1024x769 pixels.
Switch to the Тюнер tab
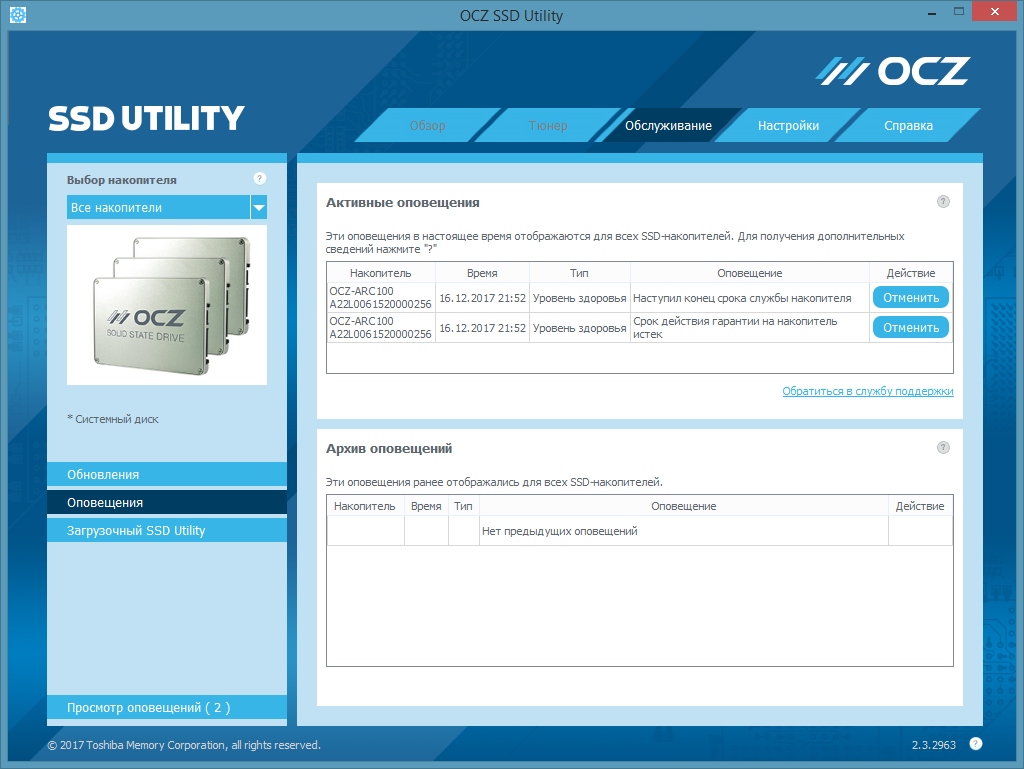(x=548, y=125)
